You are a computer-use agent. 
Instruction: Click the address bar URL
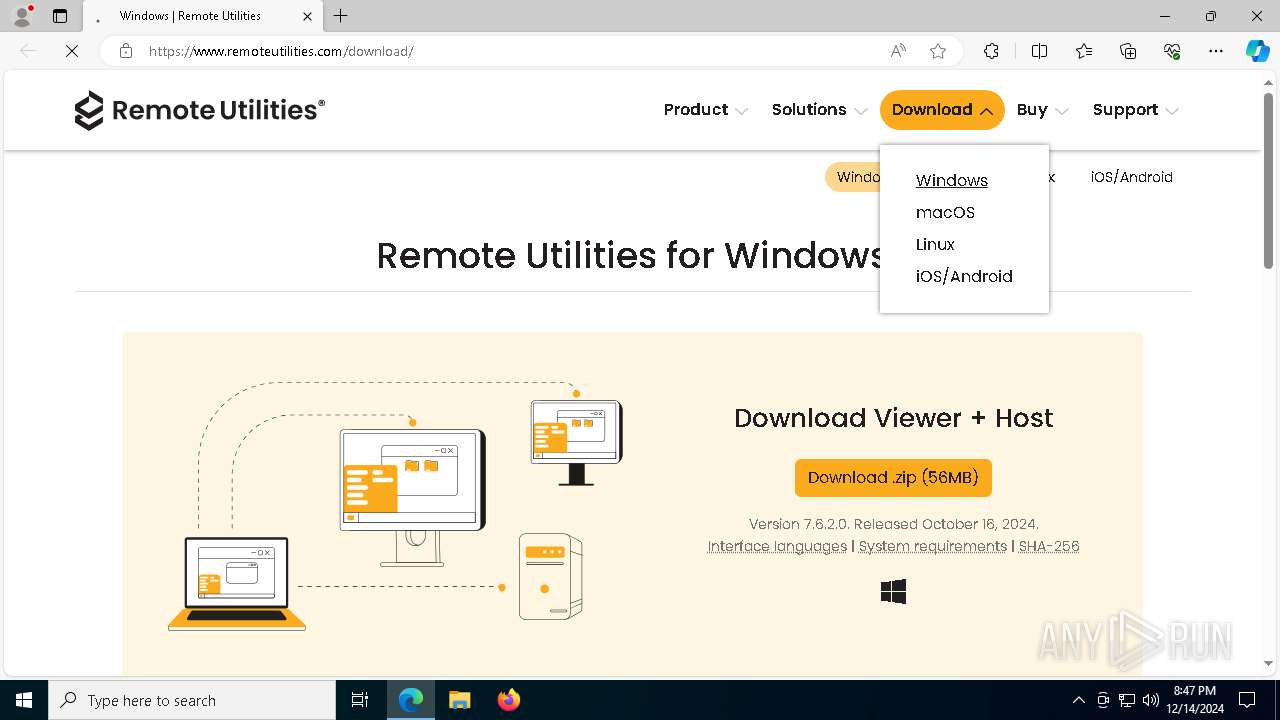[281, 51]
